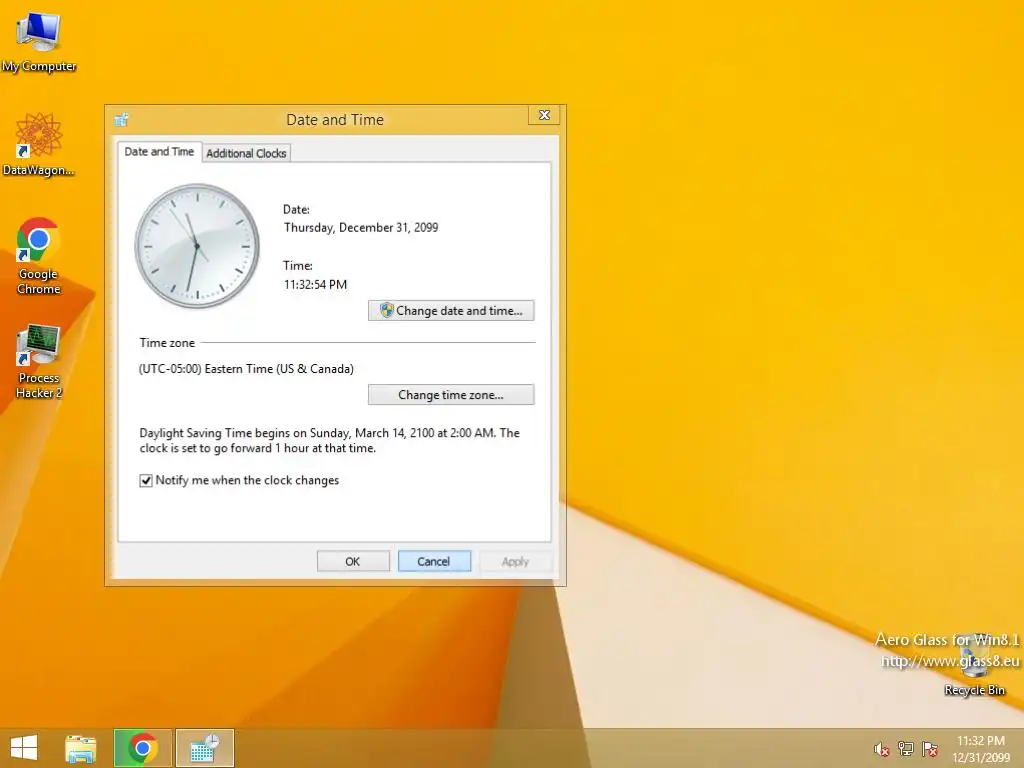Open the network status tray icon

point(906,749)
